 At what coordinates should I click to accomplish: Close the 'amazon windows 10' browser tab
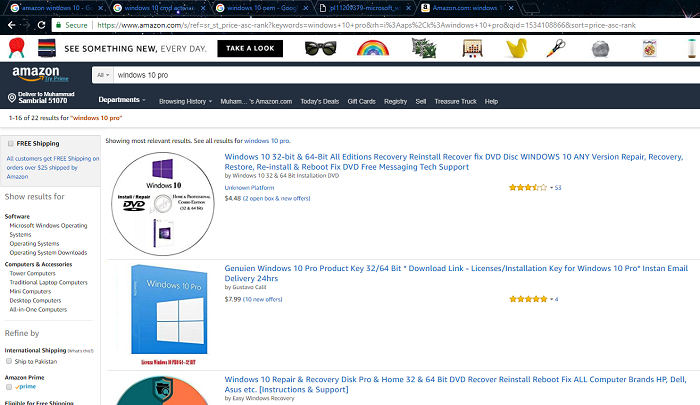(x=100, y=8)
